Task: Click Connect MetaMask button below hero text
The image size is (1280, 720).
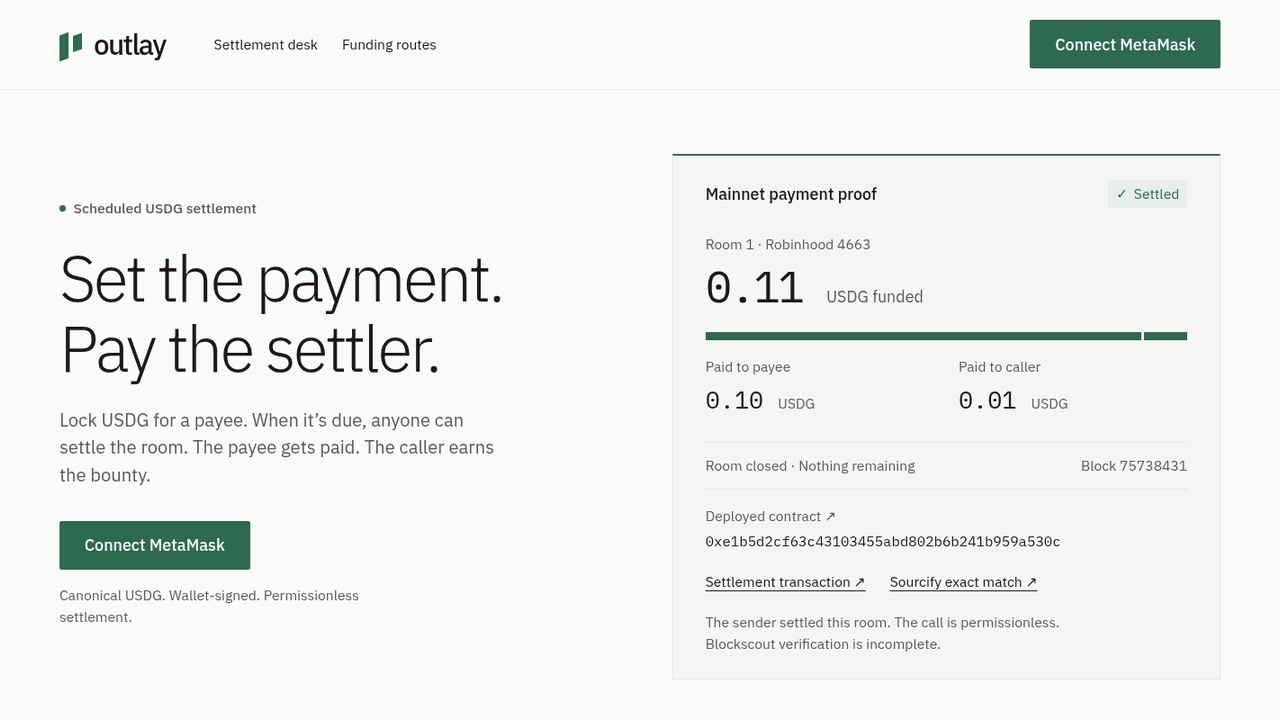Action: pos(155,545)
